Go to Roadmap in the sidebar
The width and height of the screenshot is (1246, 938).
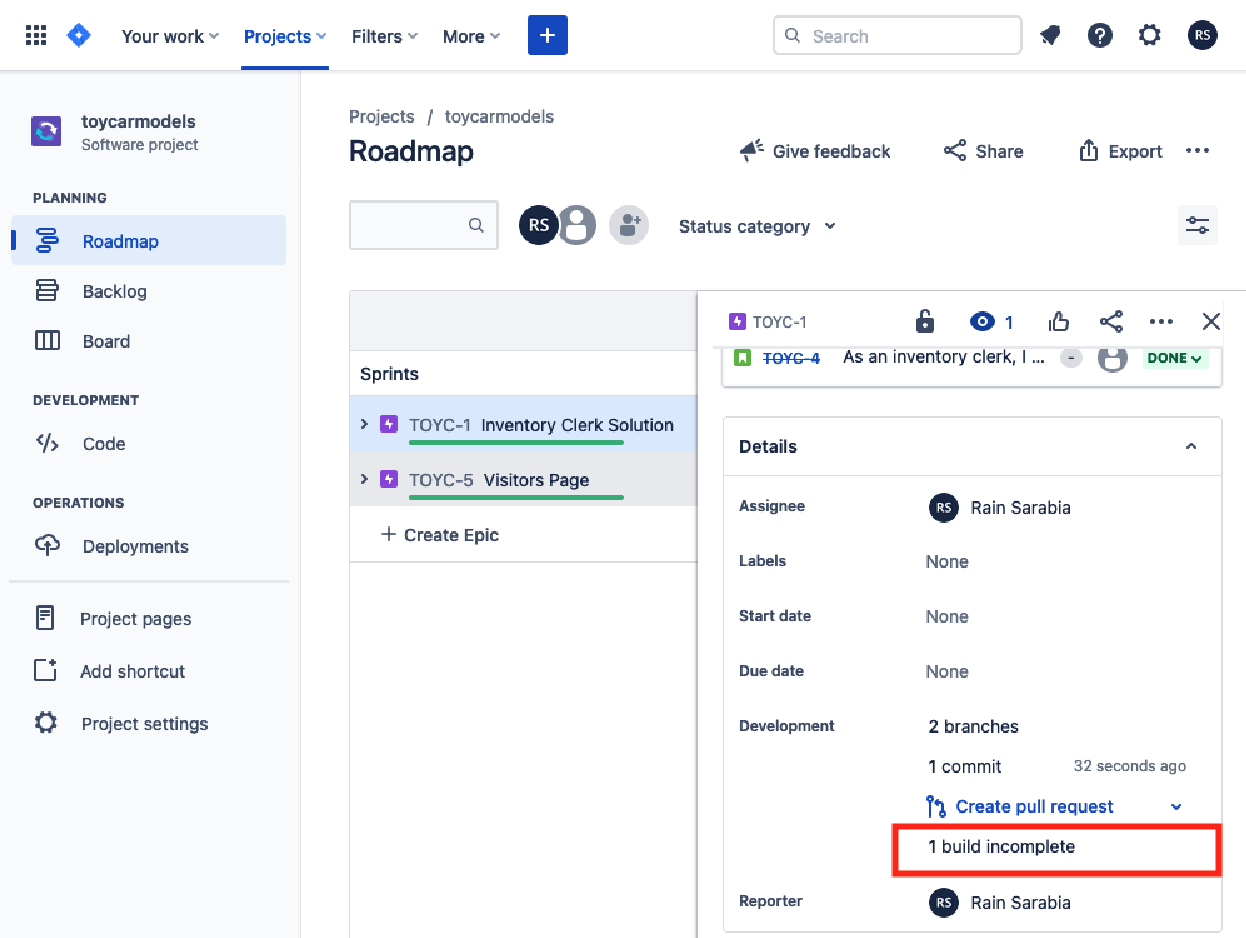click(x=148, y=241)
